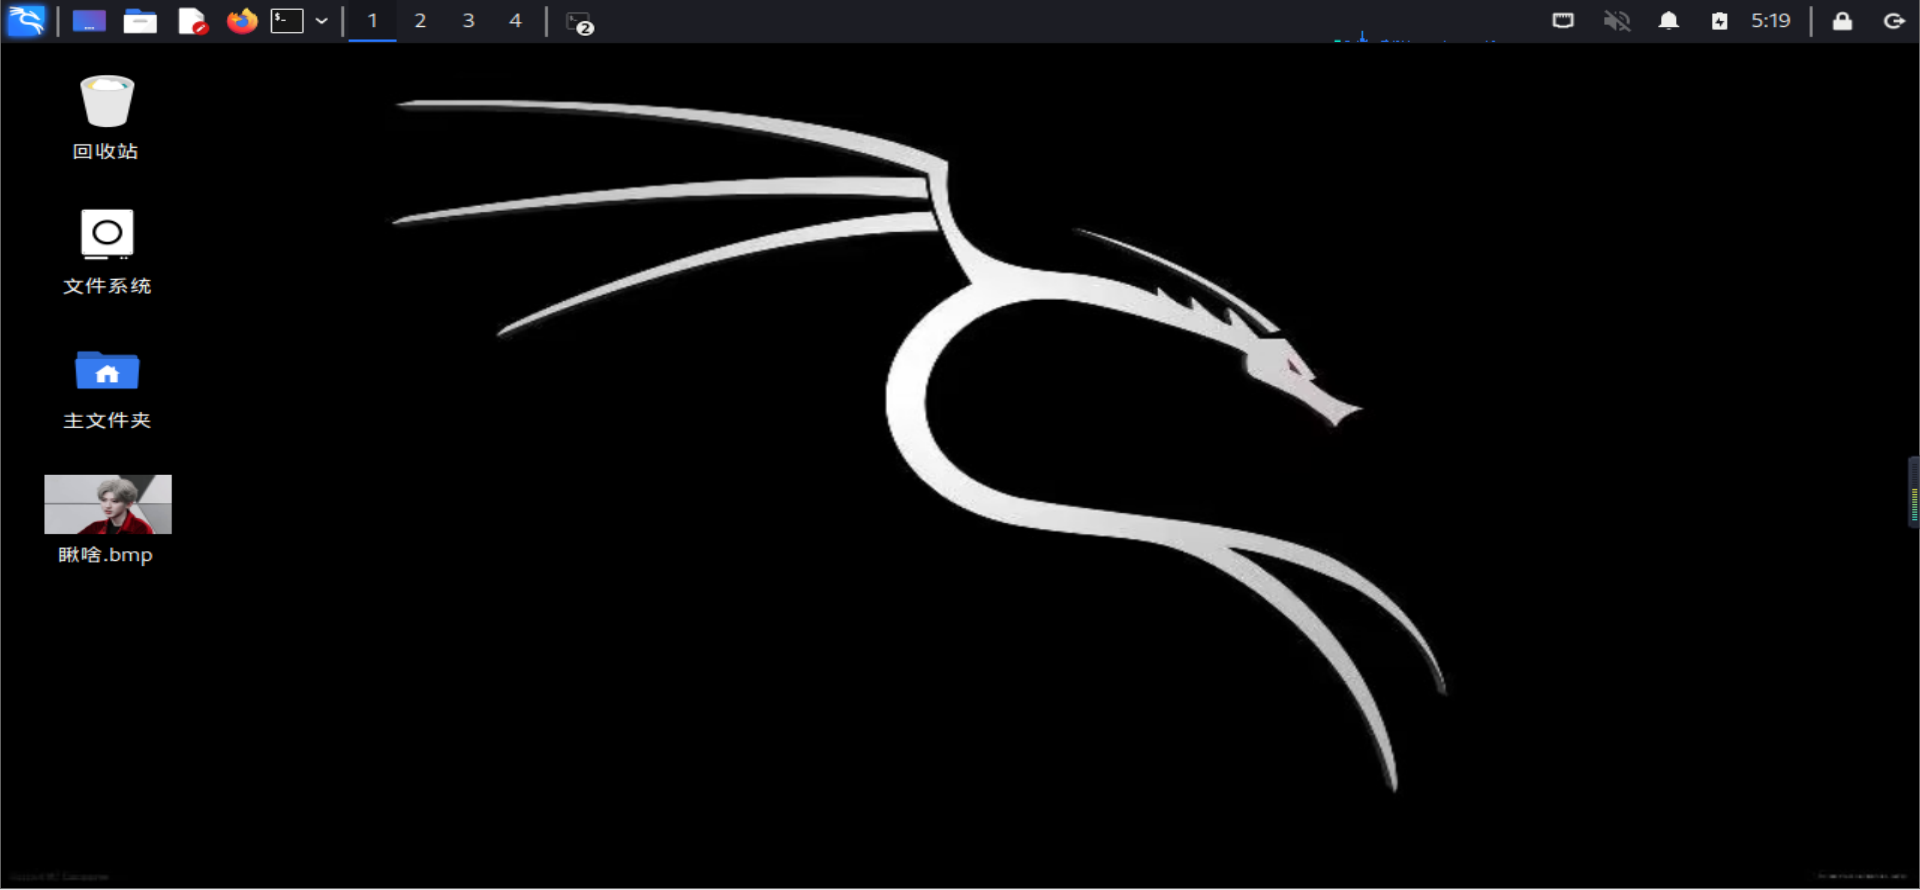
Task: Click the 主文件夹 label text
Action: [x=107, y=420]
